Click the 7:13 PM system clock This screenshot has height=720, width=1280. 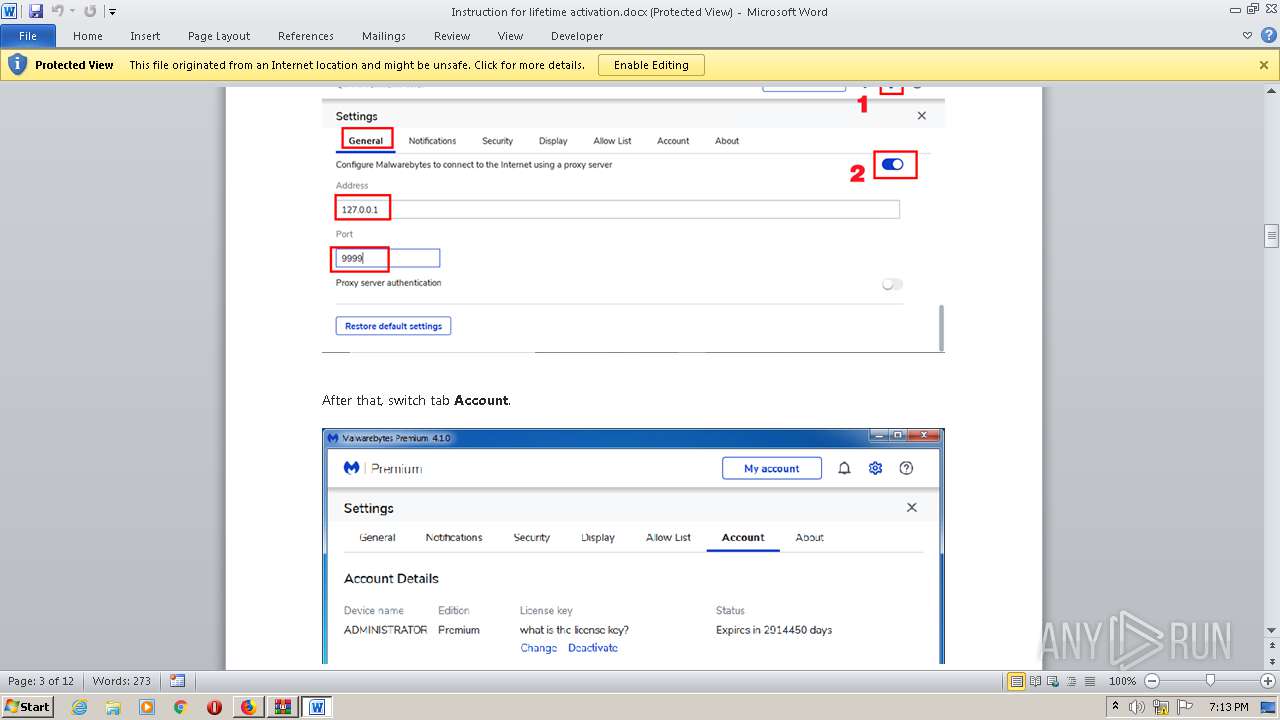tap(1228, 707)
